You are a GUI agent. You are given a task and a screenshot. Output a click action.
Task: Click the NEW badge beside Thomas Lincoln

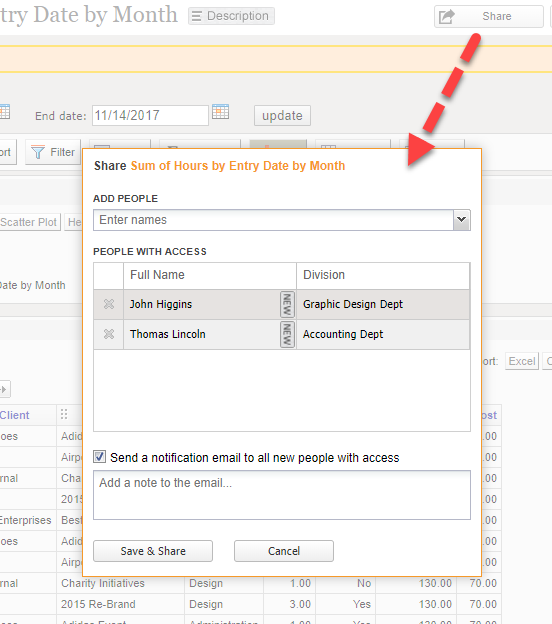point(287,334)
